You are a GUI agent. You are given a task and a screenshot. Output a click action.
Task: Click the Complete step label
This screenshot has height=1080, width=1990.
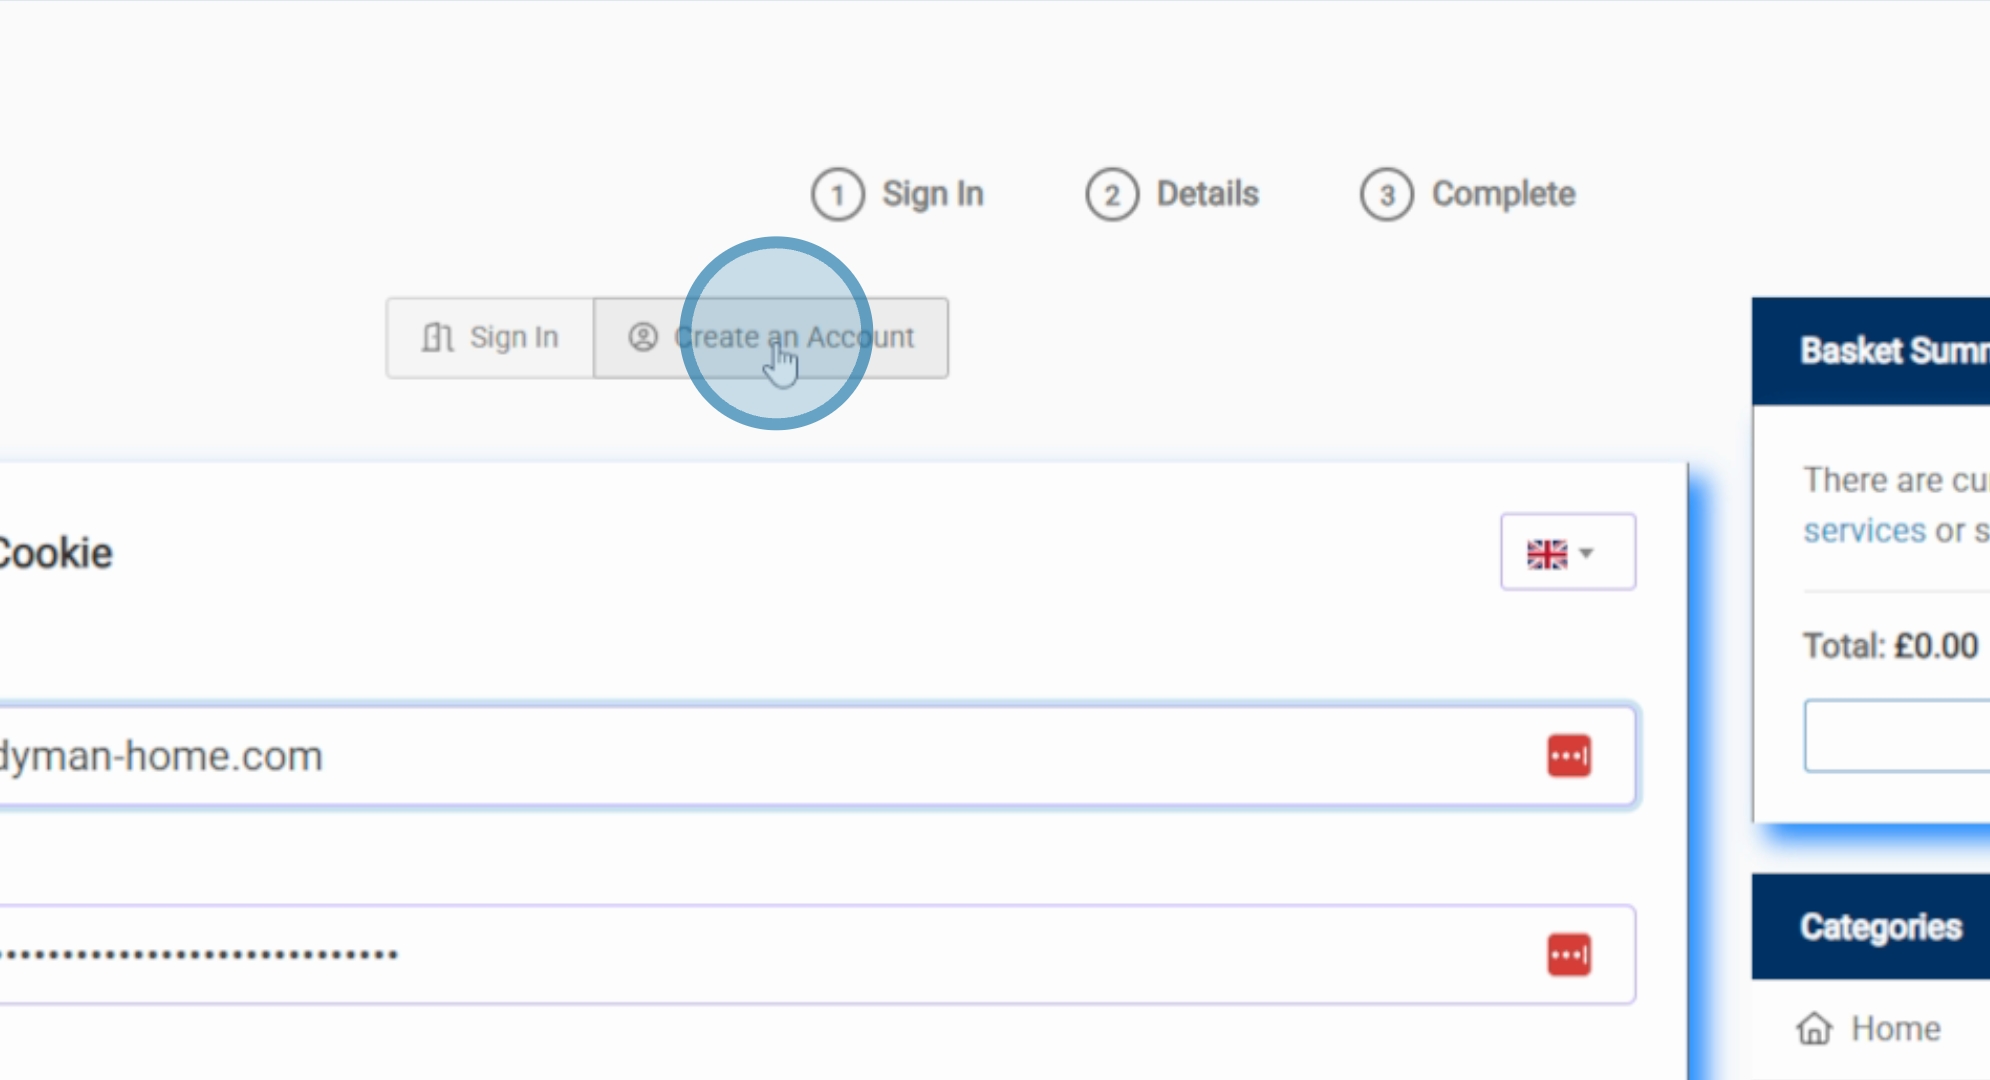(x=1503, y=194)
